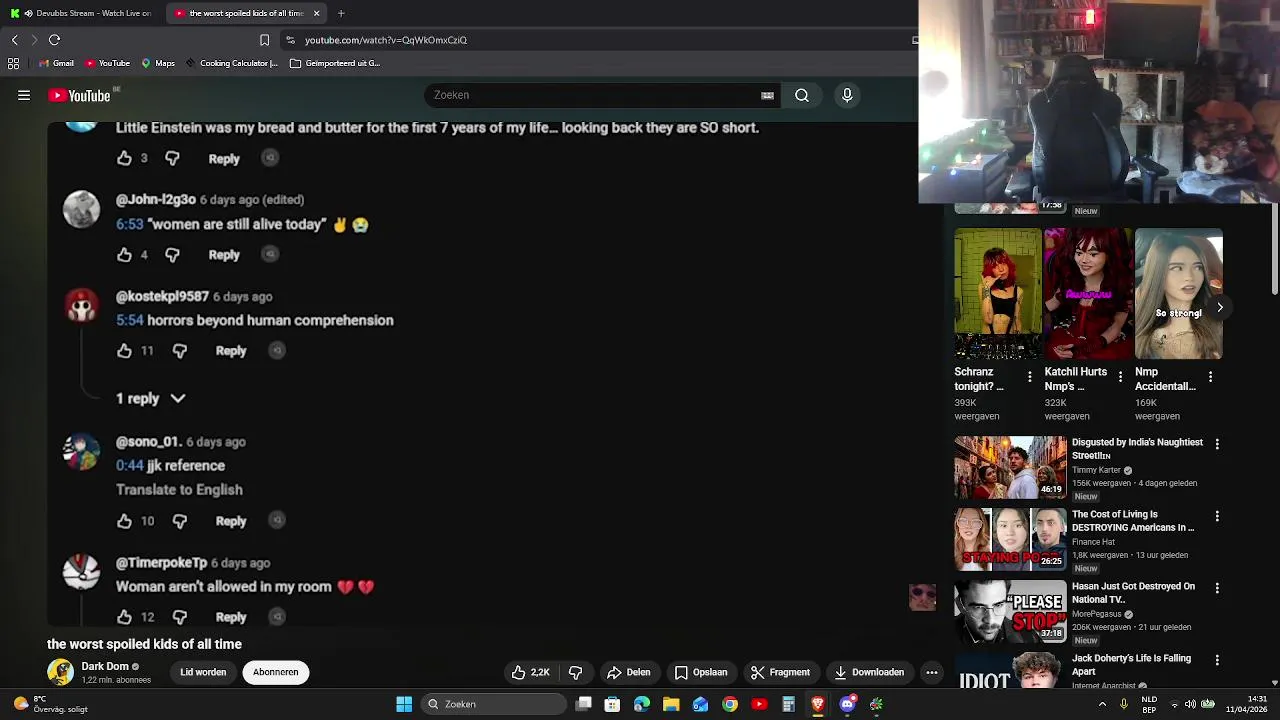
Task: Open the on-screen keyboard in search box
Action: 767,96
